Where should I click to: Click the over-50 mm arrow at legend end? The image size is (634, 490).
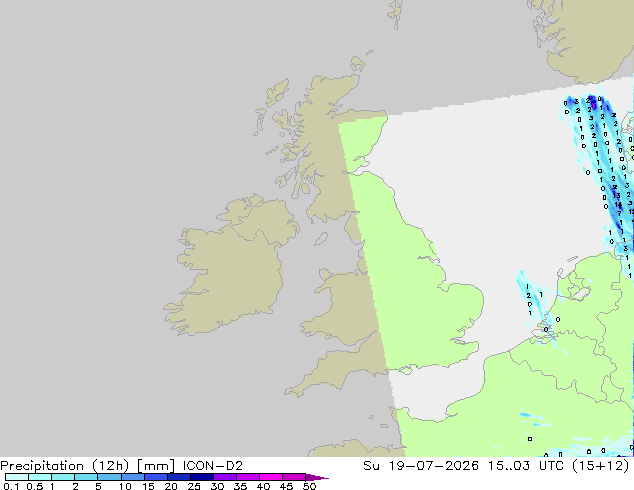click(x=317, y=477)
